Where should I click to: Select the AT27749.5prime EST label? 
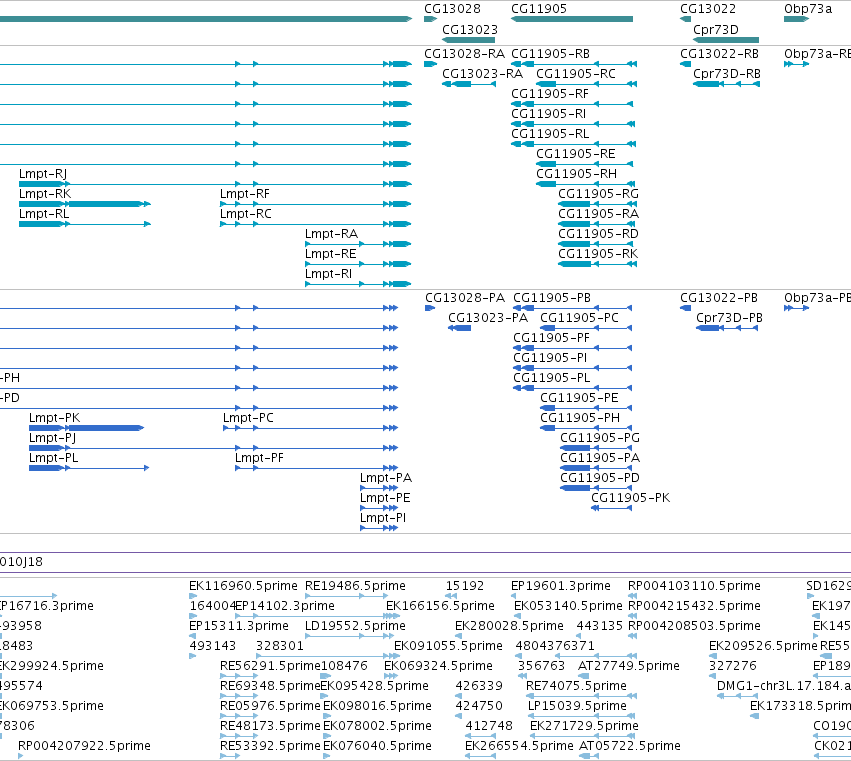[628, 666]
